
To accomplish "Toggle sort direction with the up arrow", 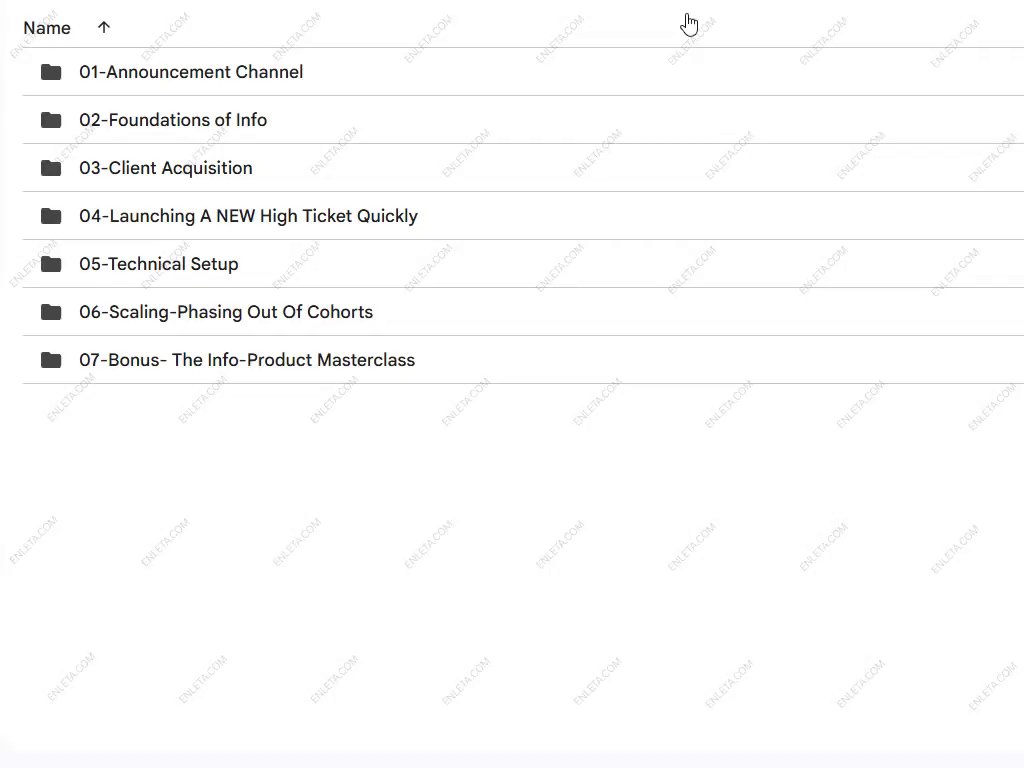I will coord(104,27).
